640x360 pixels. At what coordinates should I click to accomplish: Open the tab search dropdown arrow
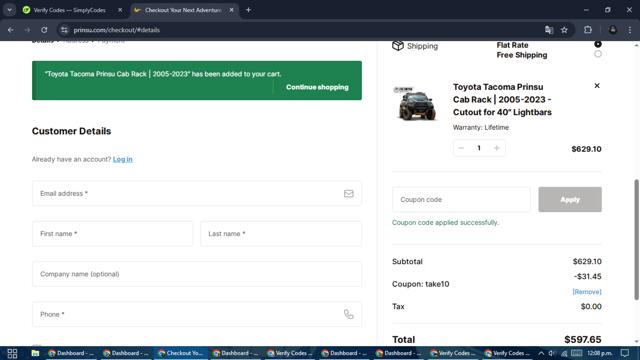[9, 10]
